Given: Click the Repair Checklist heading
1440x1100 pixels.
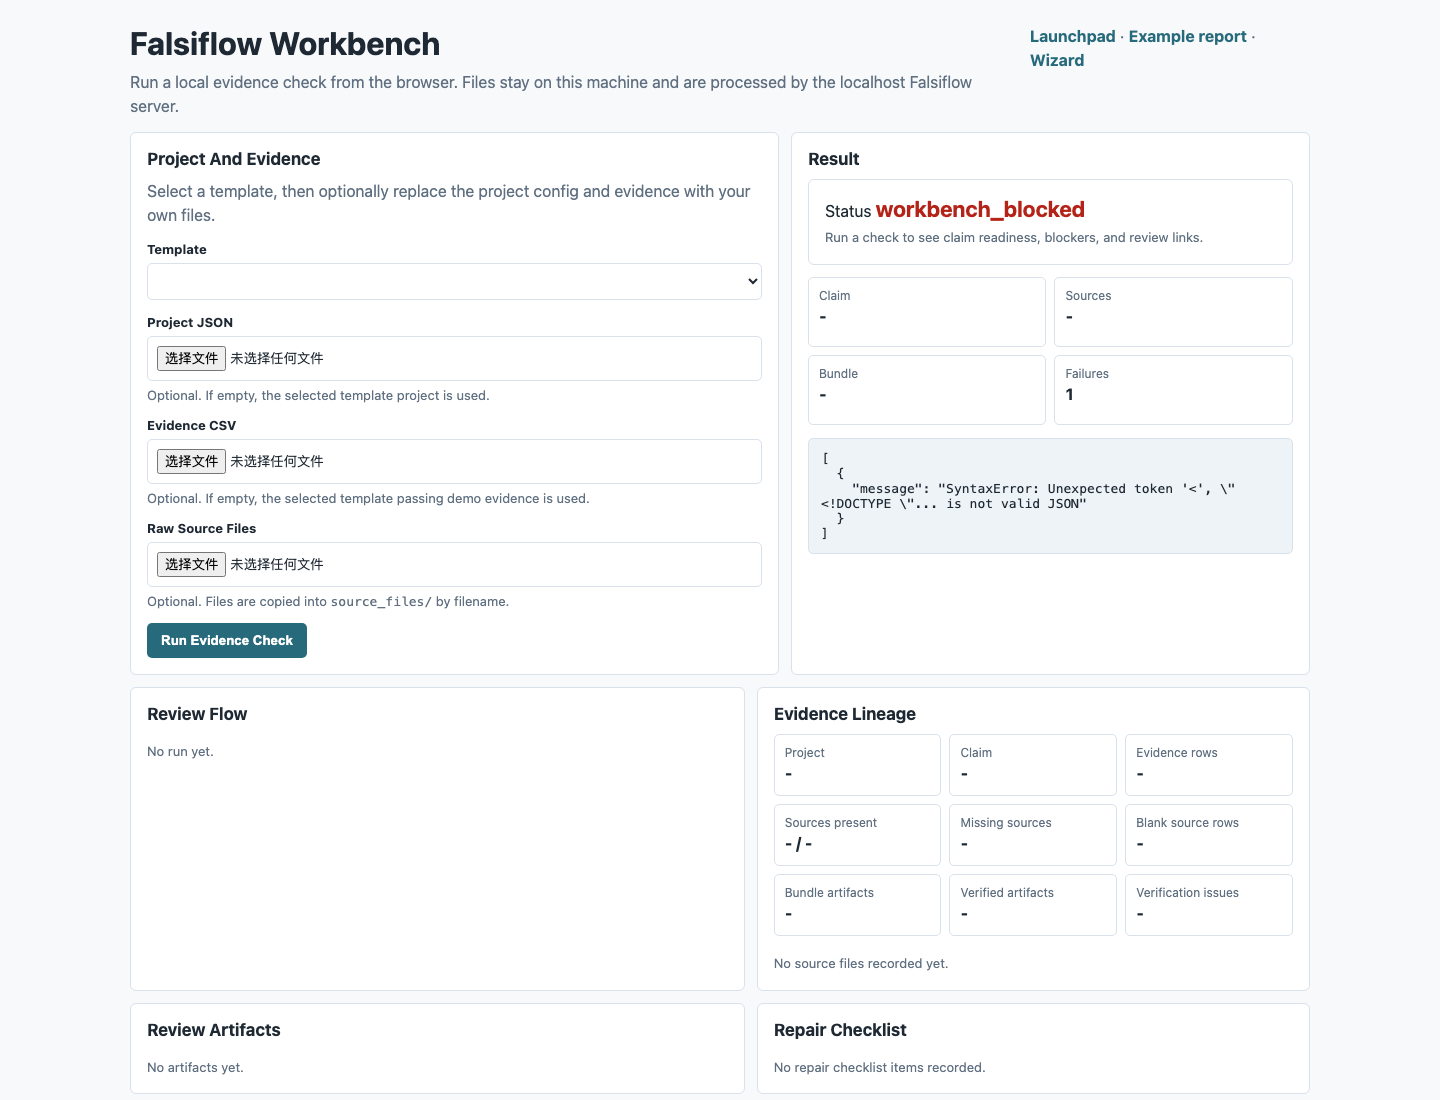Looking at the screenshot, I should pos(840,1030).
